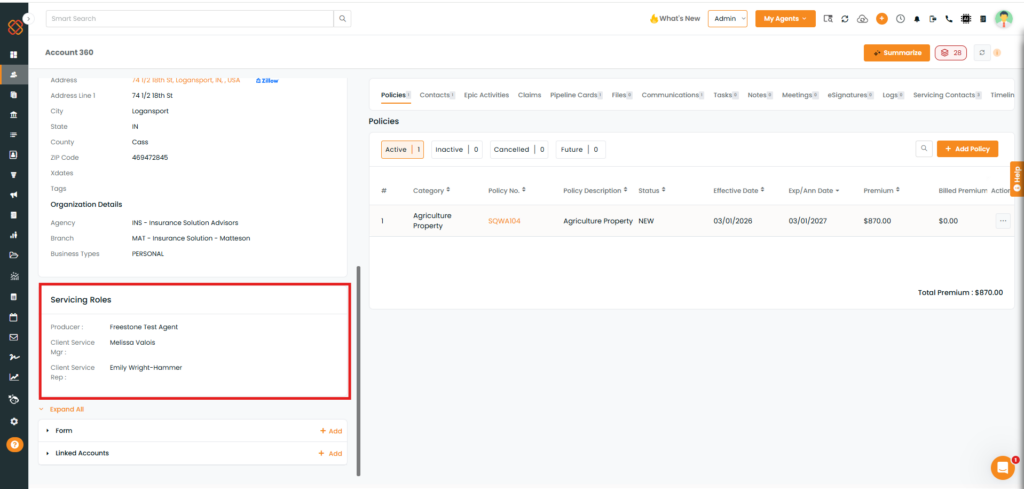Open the Admin role dropdown
This screenshot has width=1024, height=489.
point(727,19)
